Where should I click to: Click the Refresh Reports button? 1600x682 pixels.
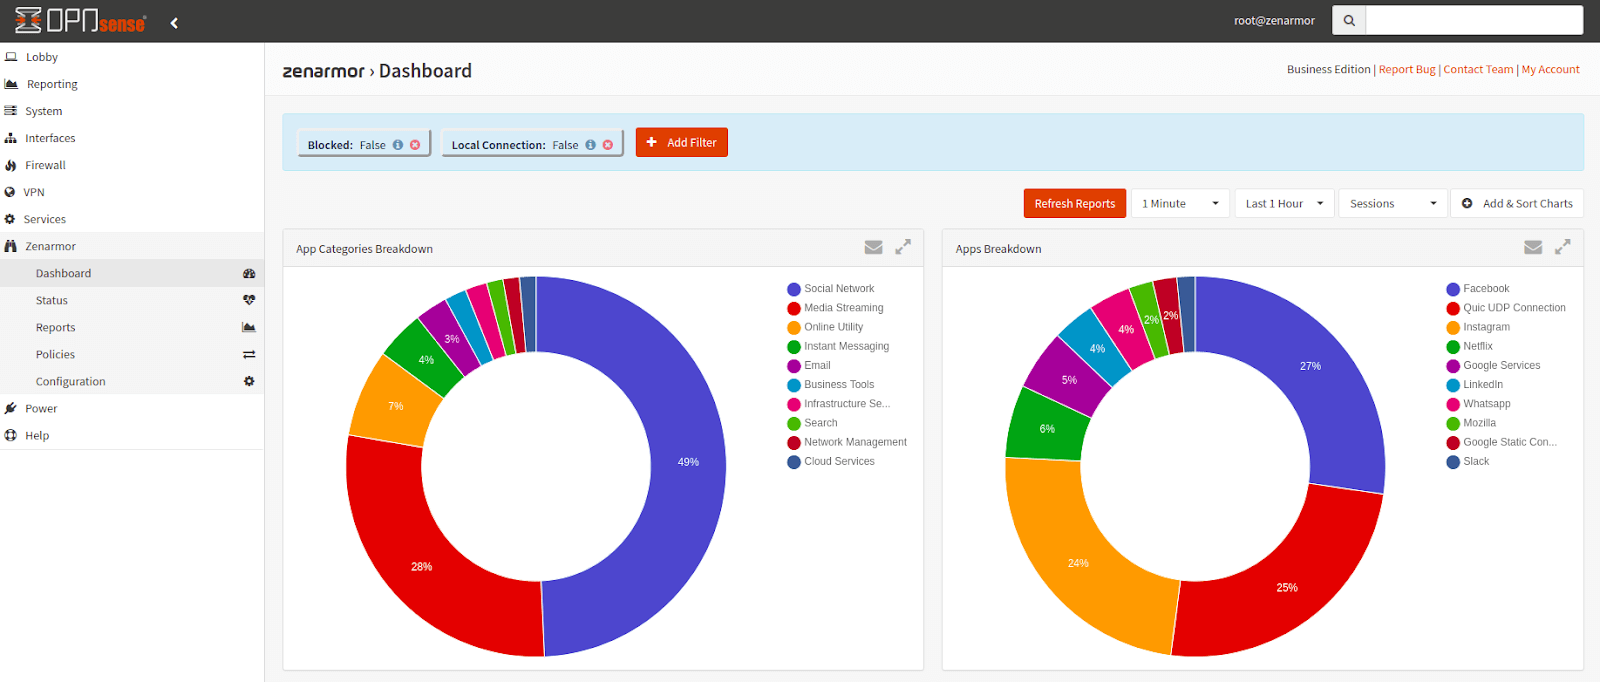point(1074,204)
